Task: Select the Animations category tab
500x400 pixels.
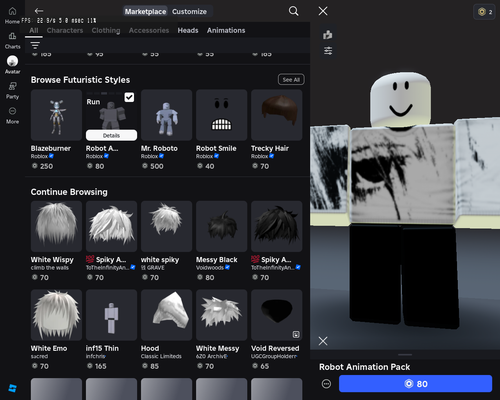Action: (x=226, y=30)
